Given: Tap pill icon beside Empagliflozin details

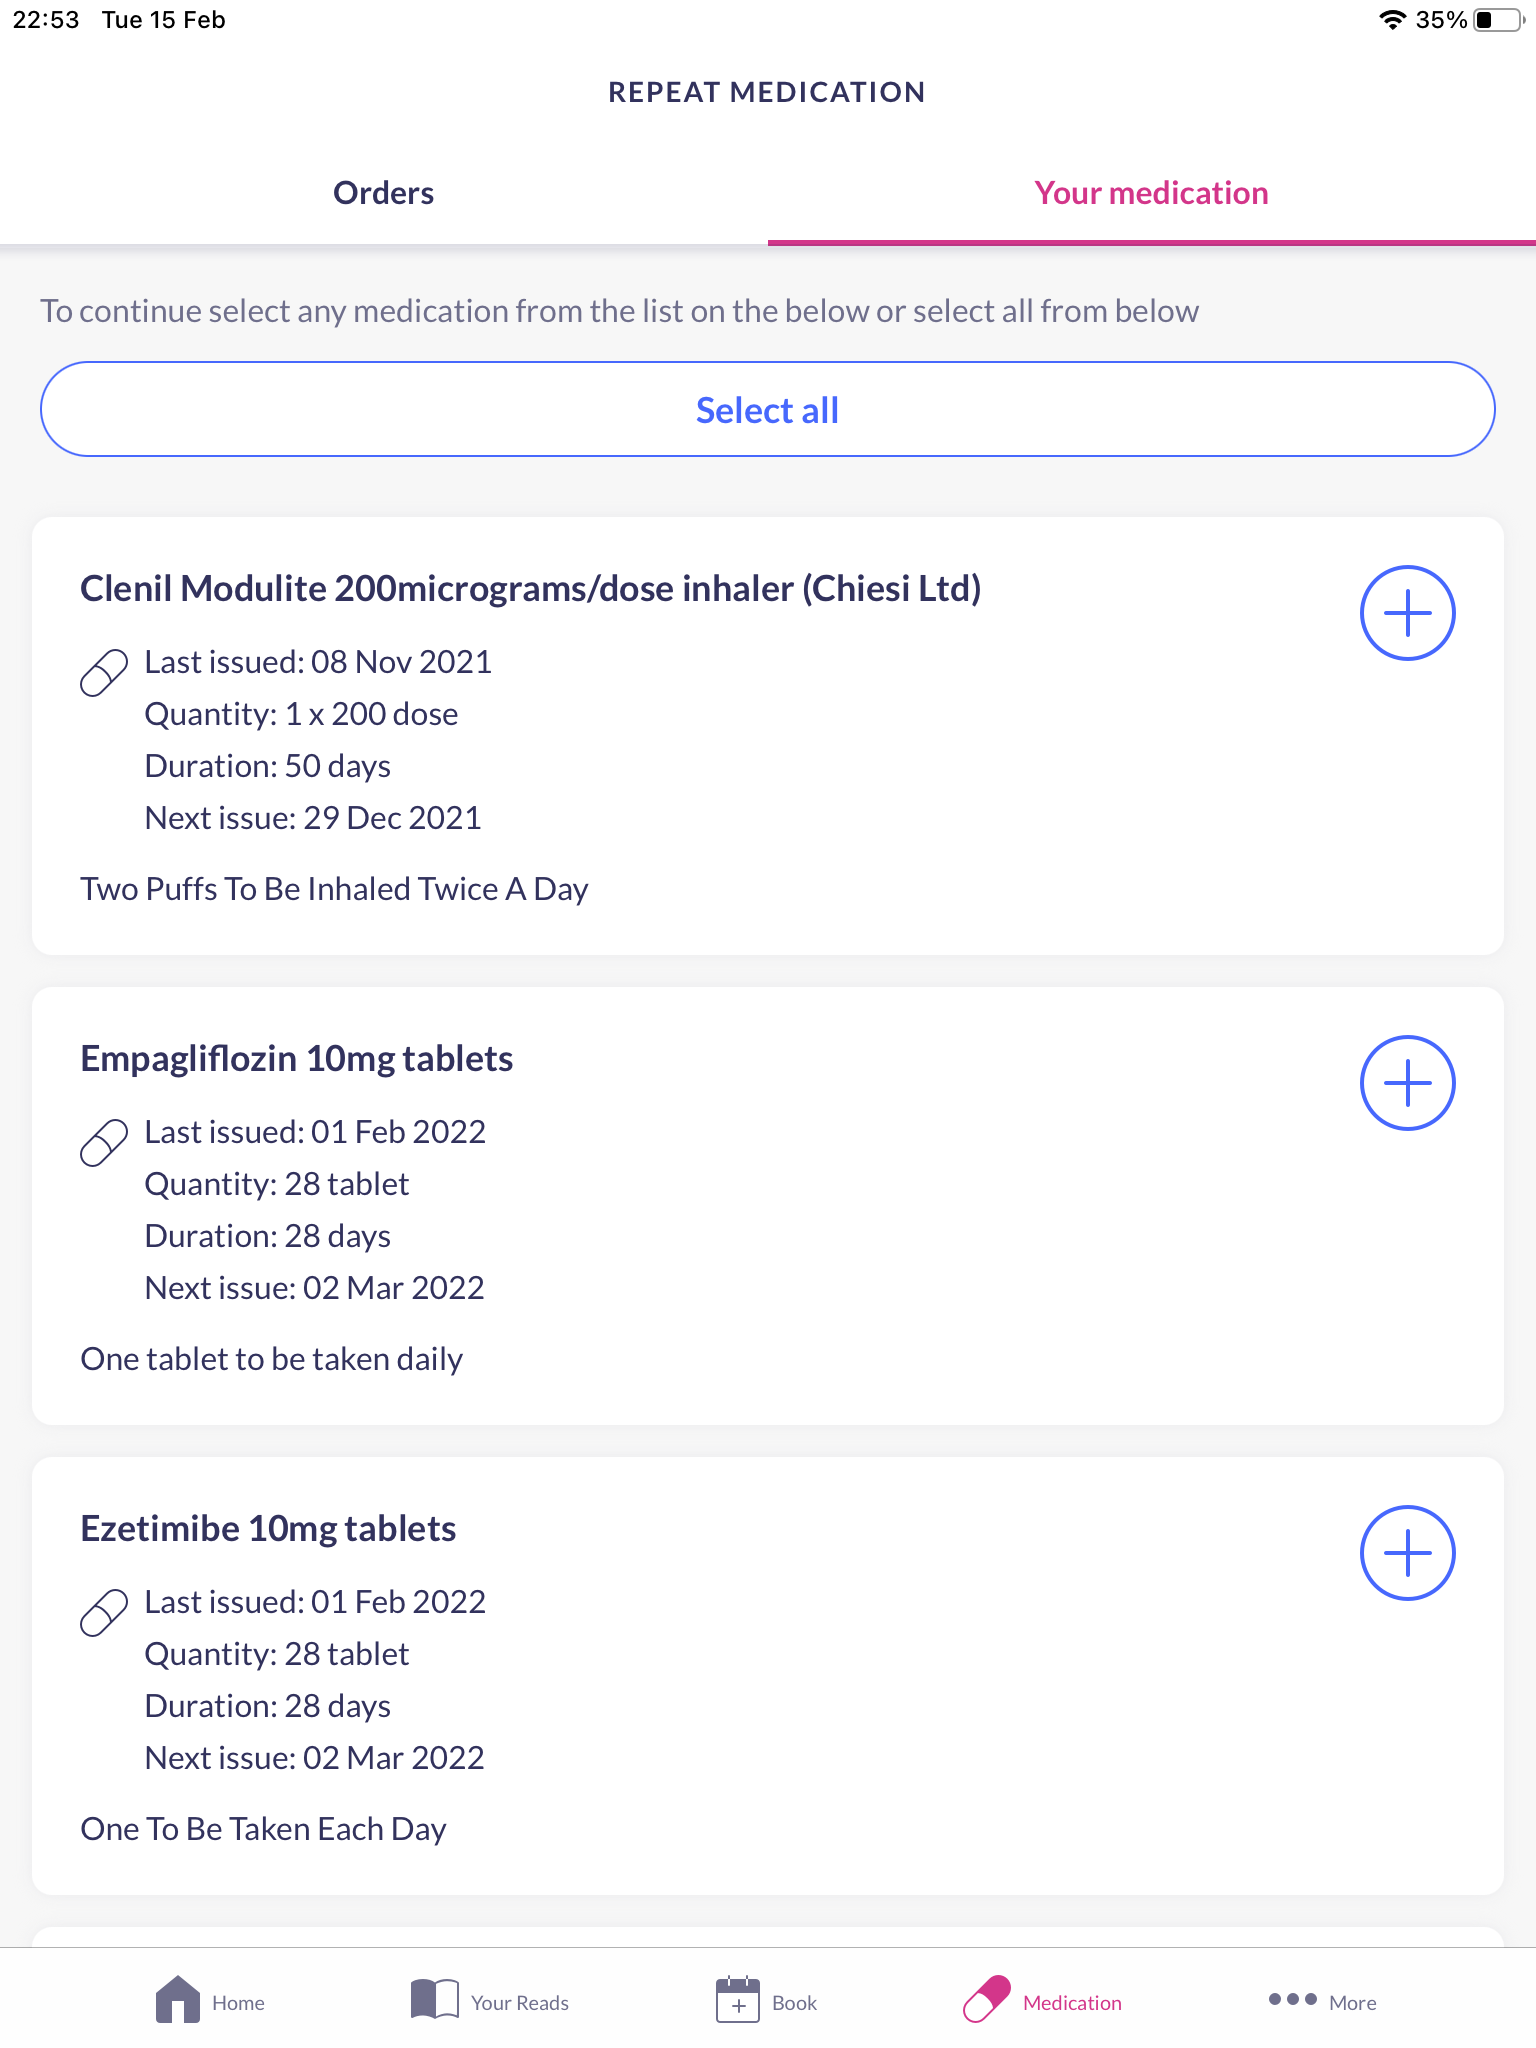Looking at the screenshot, I should pos(104,1142).
